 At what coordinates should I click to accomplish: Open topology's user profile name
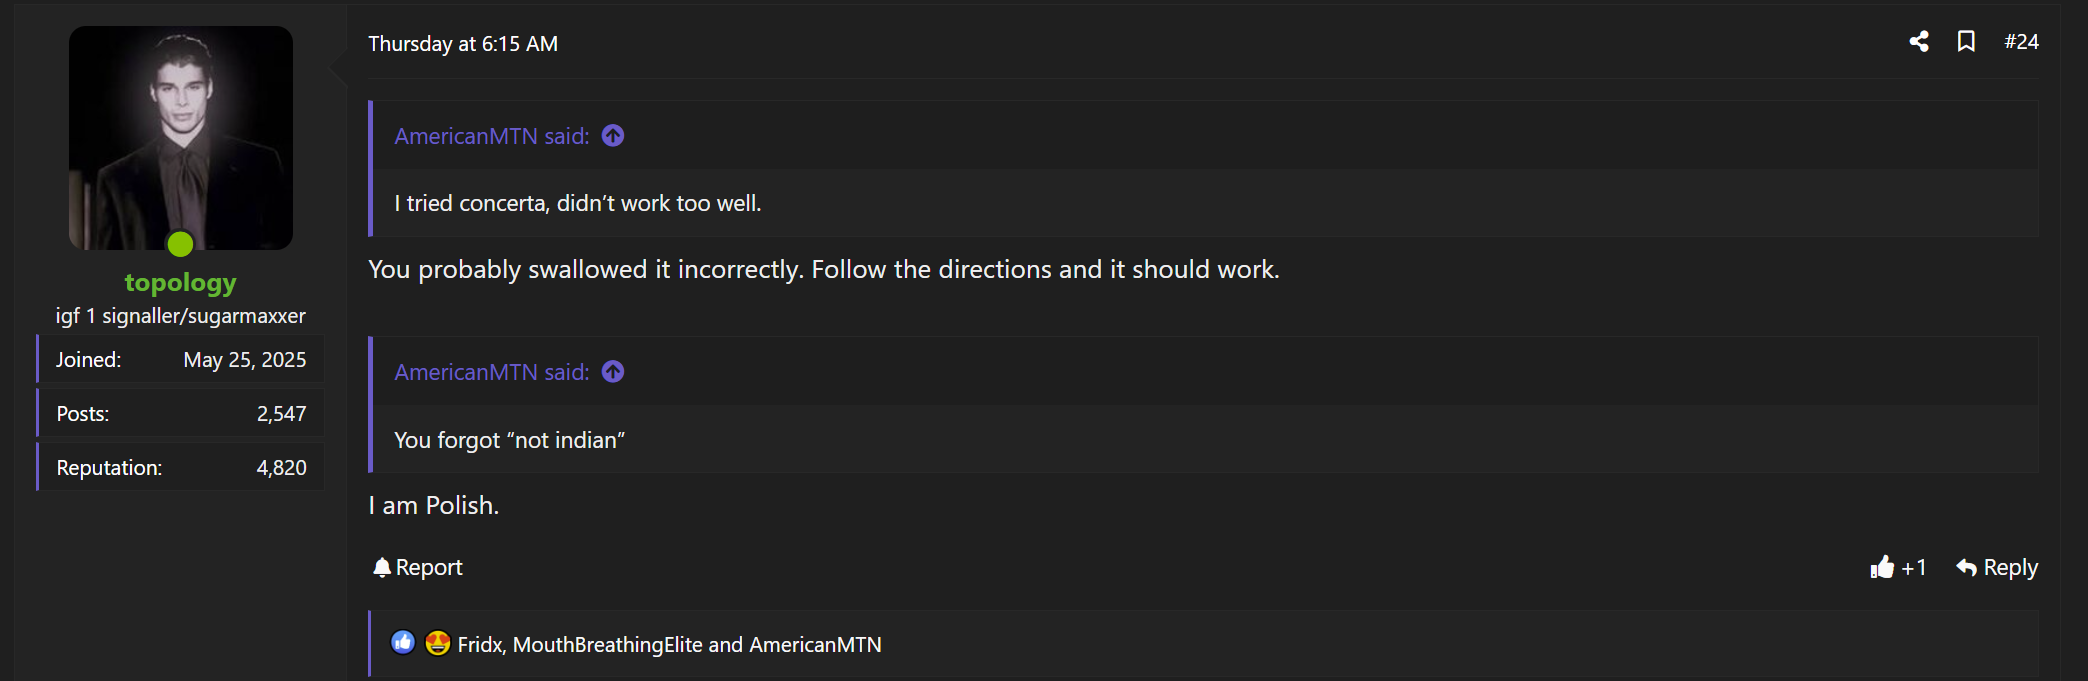[181, 283]
